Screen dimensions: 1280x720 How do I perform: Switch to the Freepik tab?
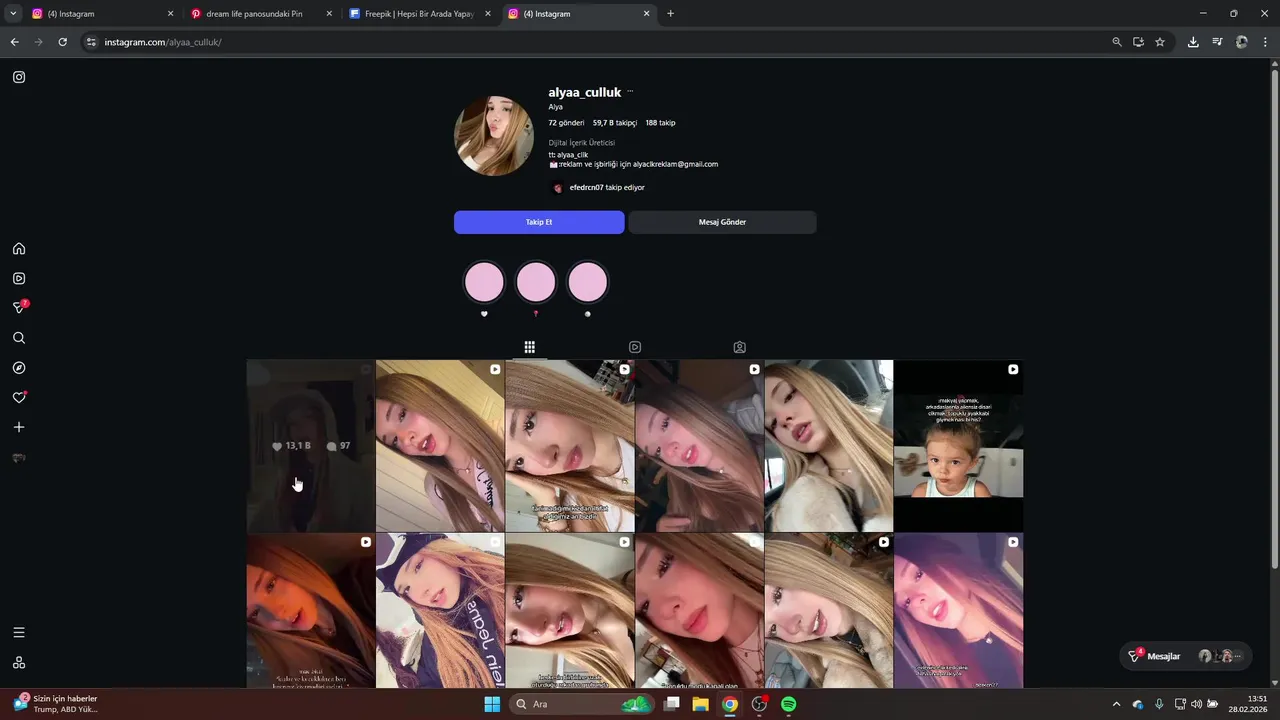420,14
